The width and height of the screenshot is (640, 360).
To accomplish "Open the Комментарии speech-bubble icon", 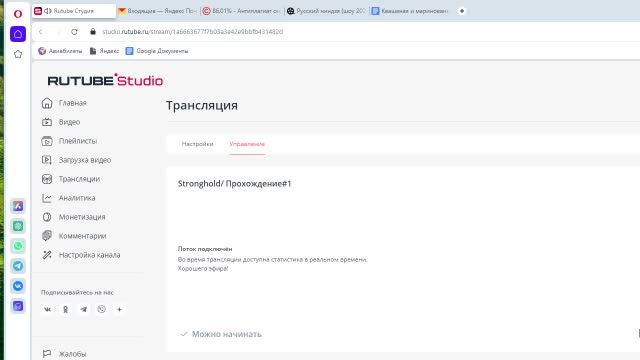I will [x=47, y=236].
